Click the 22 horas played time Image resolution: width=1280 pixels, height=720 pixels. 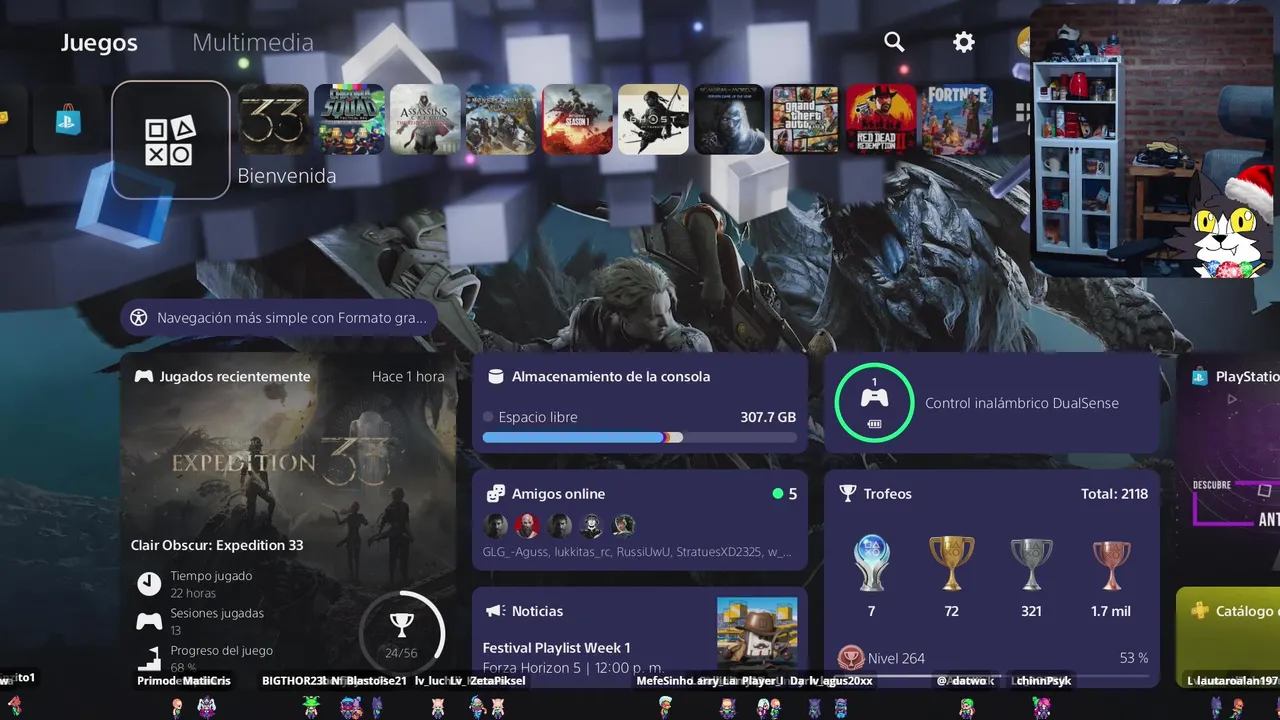tap(193, 593)
